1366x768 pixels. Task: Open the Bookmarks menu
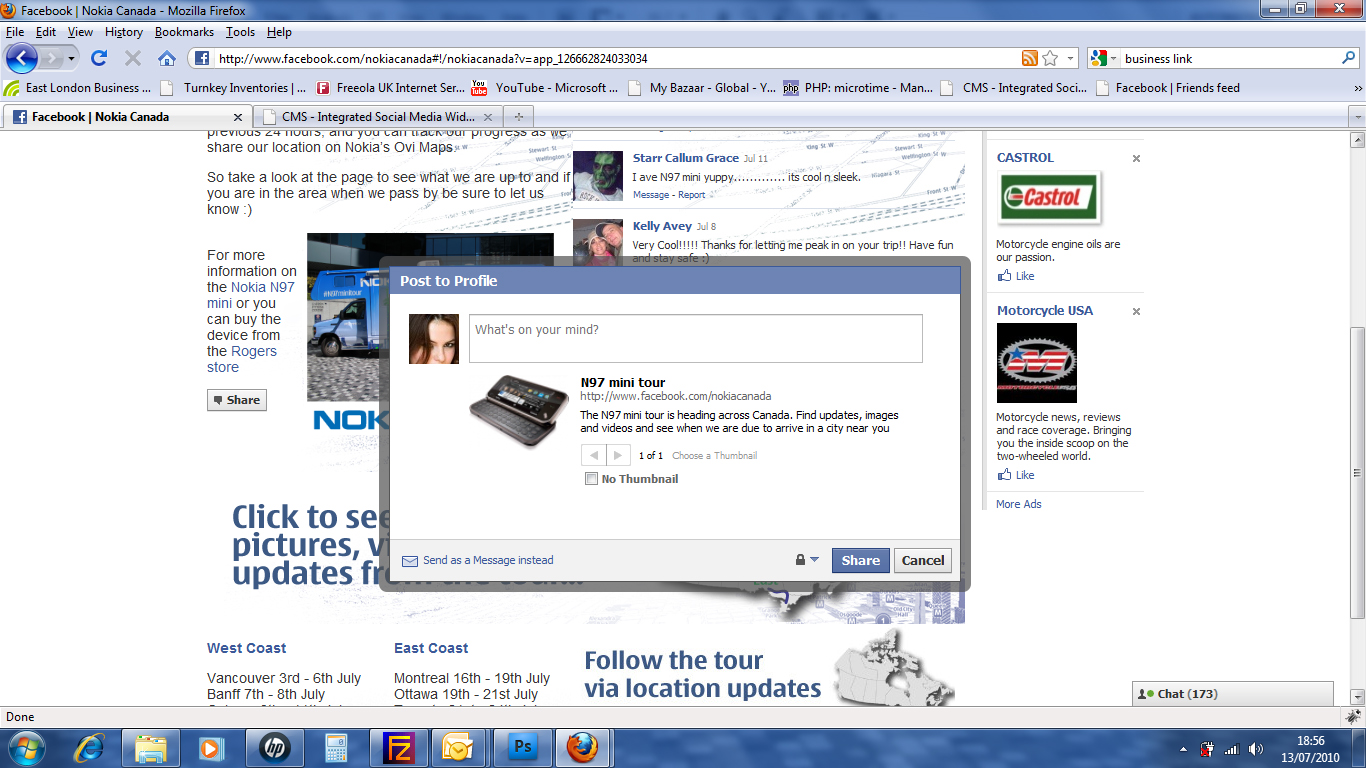click(184, 32)
